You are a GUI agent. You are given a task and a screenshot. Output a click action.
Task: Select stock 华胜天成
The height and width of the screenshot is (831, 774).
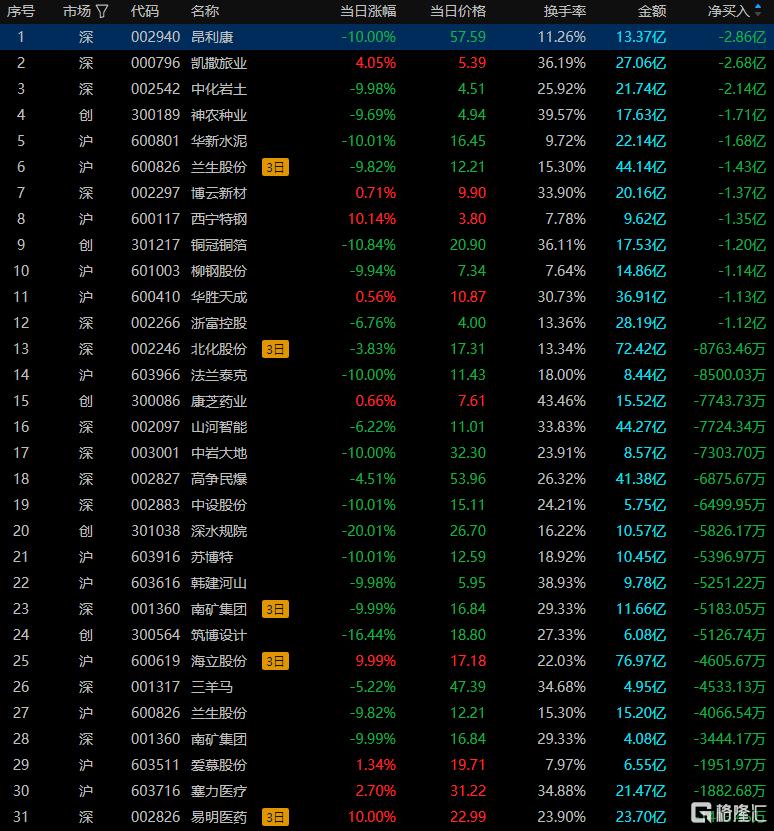[x=219, y=297]
